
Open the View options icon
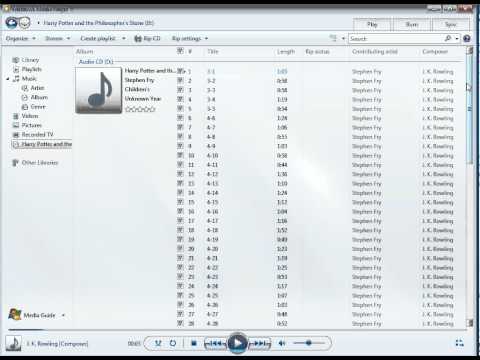point(333,38)
